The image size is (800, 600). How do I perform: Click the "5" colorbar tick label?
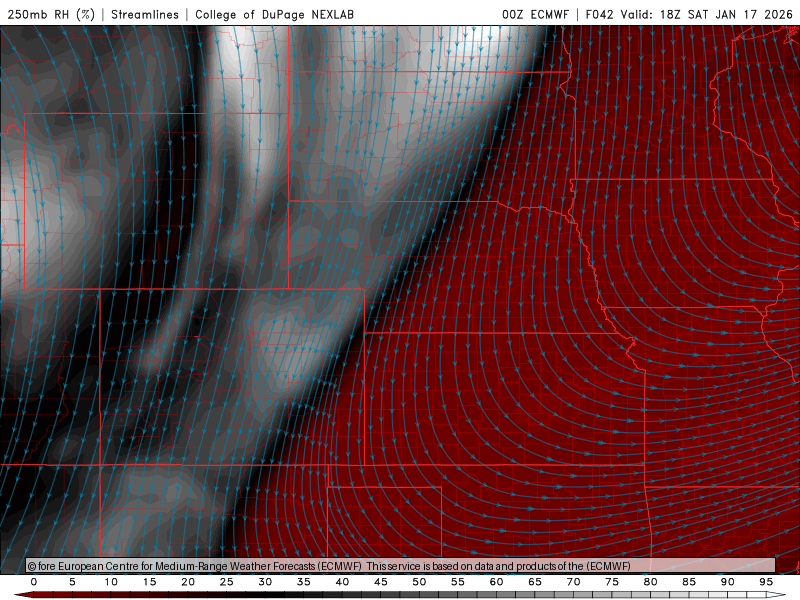tap(72, 582)
